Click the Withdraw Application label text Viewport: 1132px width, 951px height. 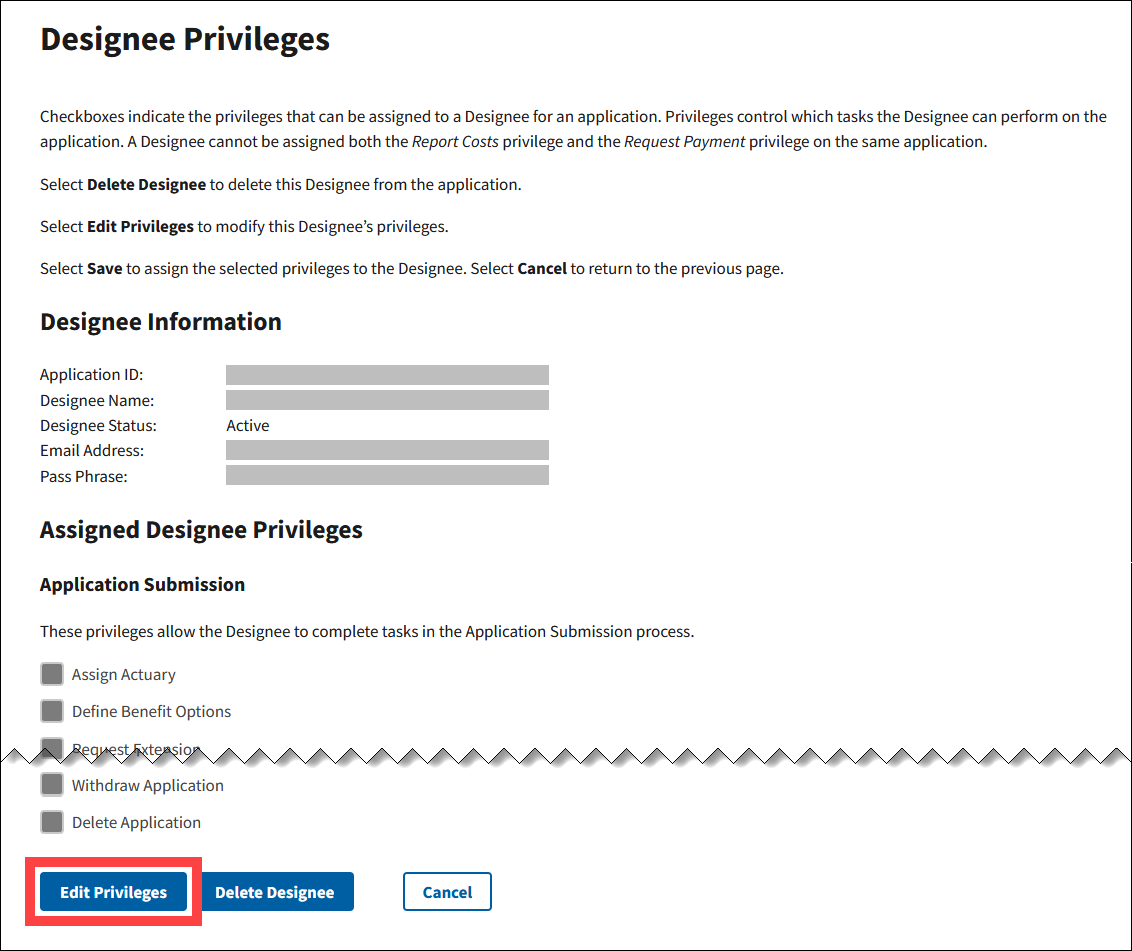tap(147, 786)
